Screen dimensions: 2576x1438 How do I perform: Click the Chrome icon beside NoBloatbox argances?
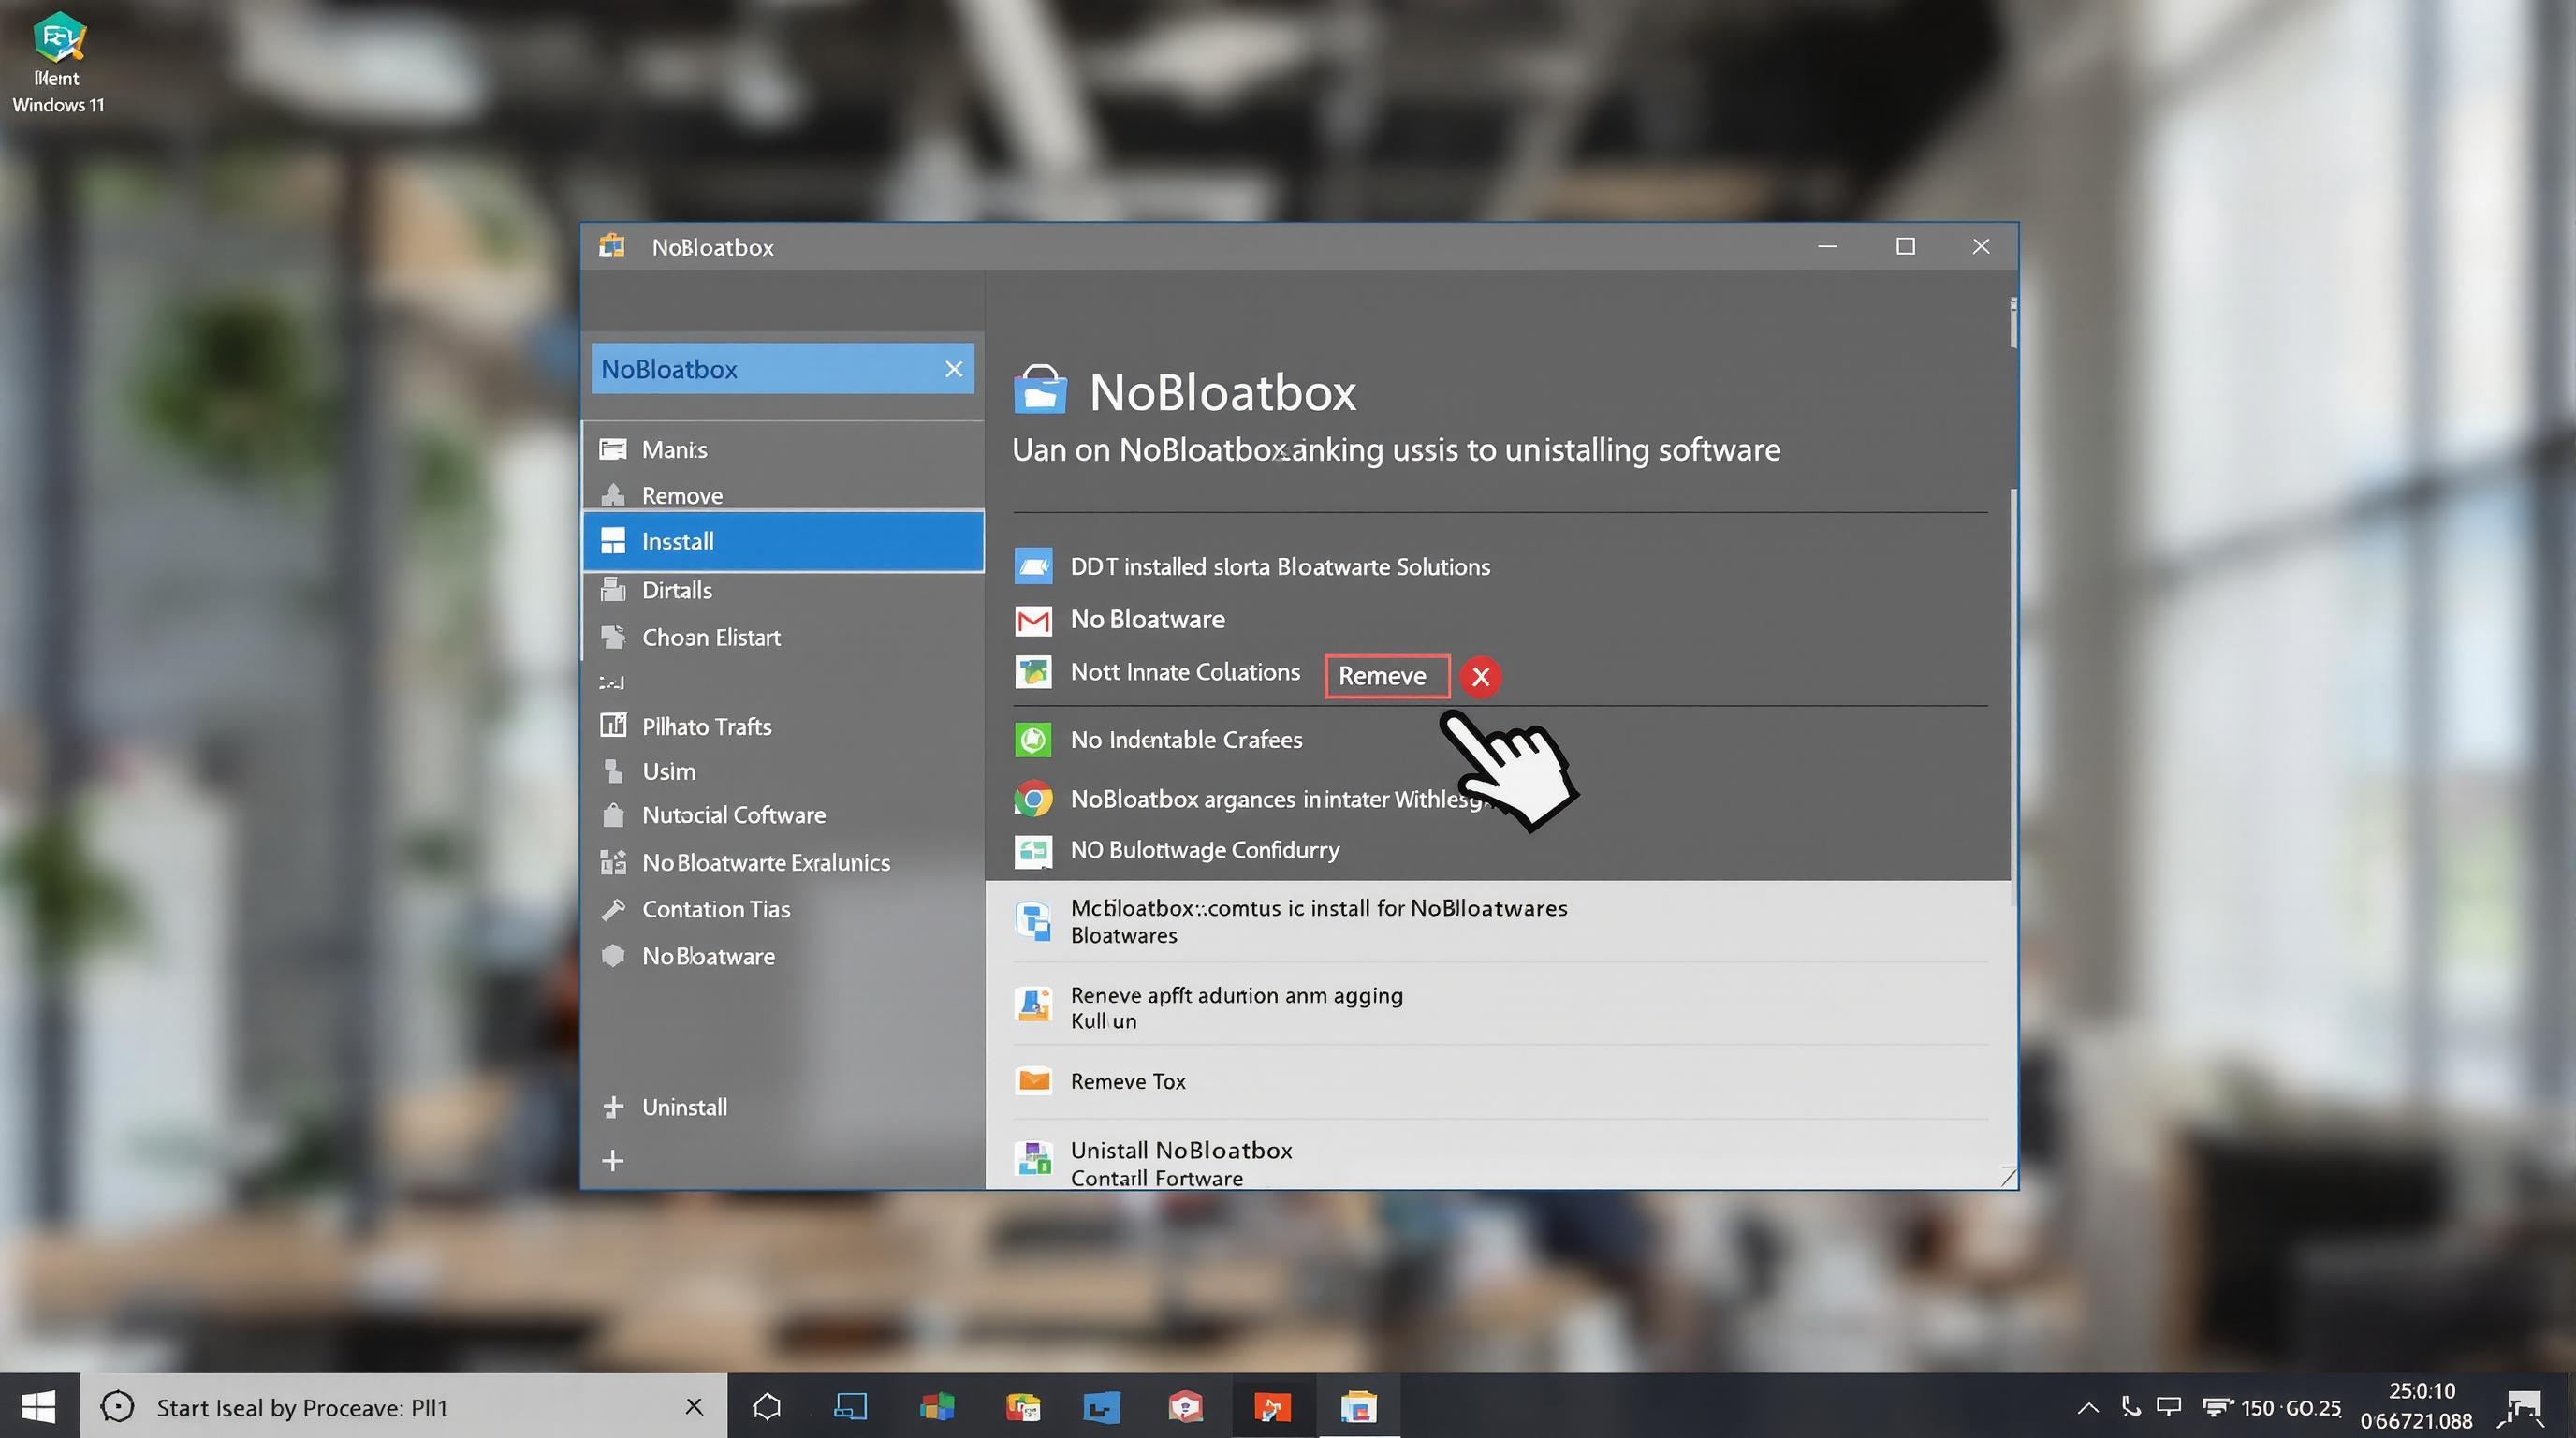click(x=1033, y=799)
